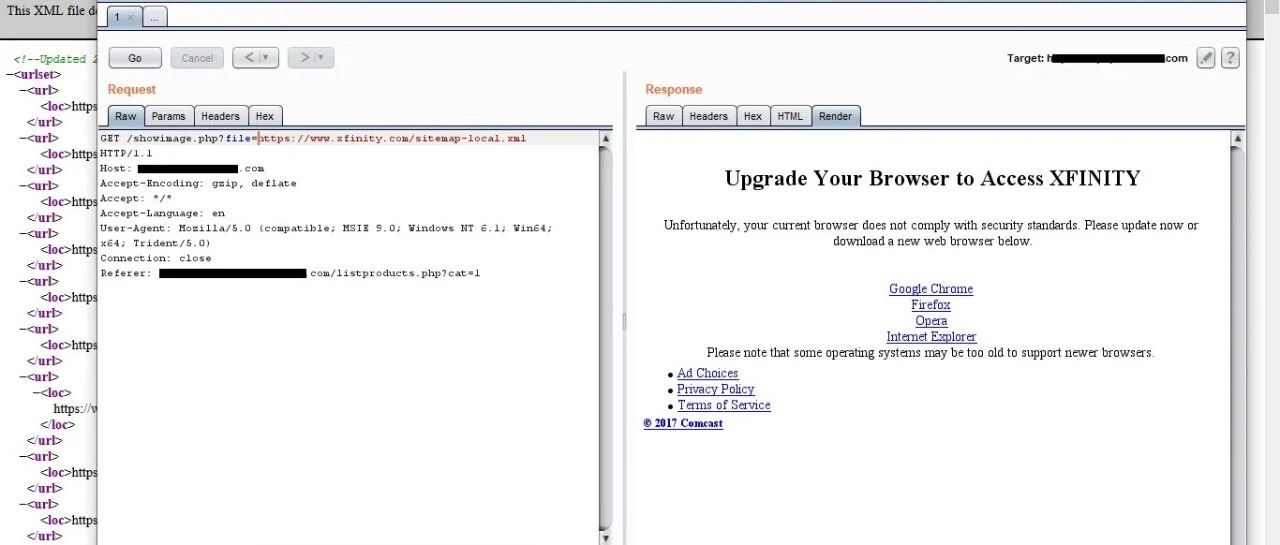Collapse the urlset node in XML tree
Image resolution: width=1280 pixels, height=545 pixels.
10,74
